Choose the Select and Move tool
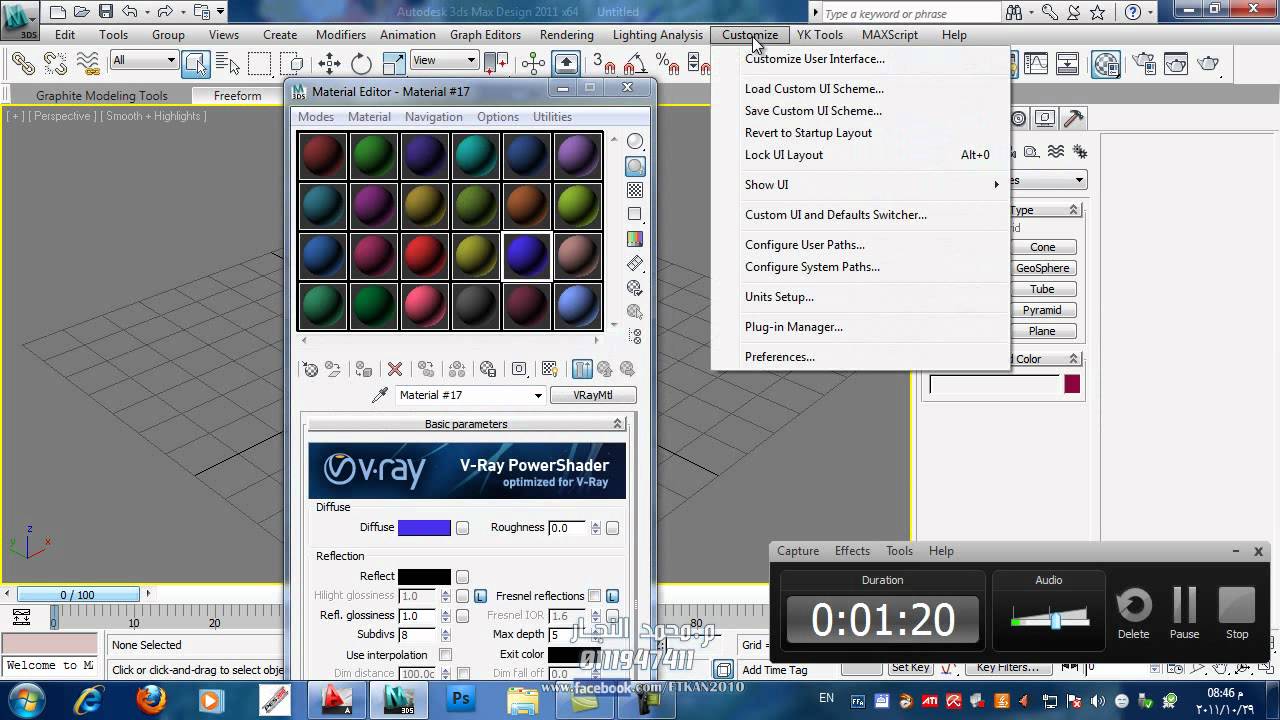The width and height of the screenshot is (1280, 720). pos(329,63)
